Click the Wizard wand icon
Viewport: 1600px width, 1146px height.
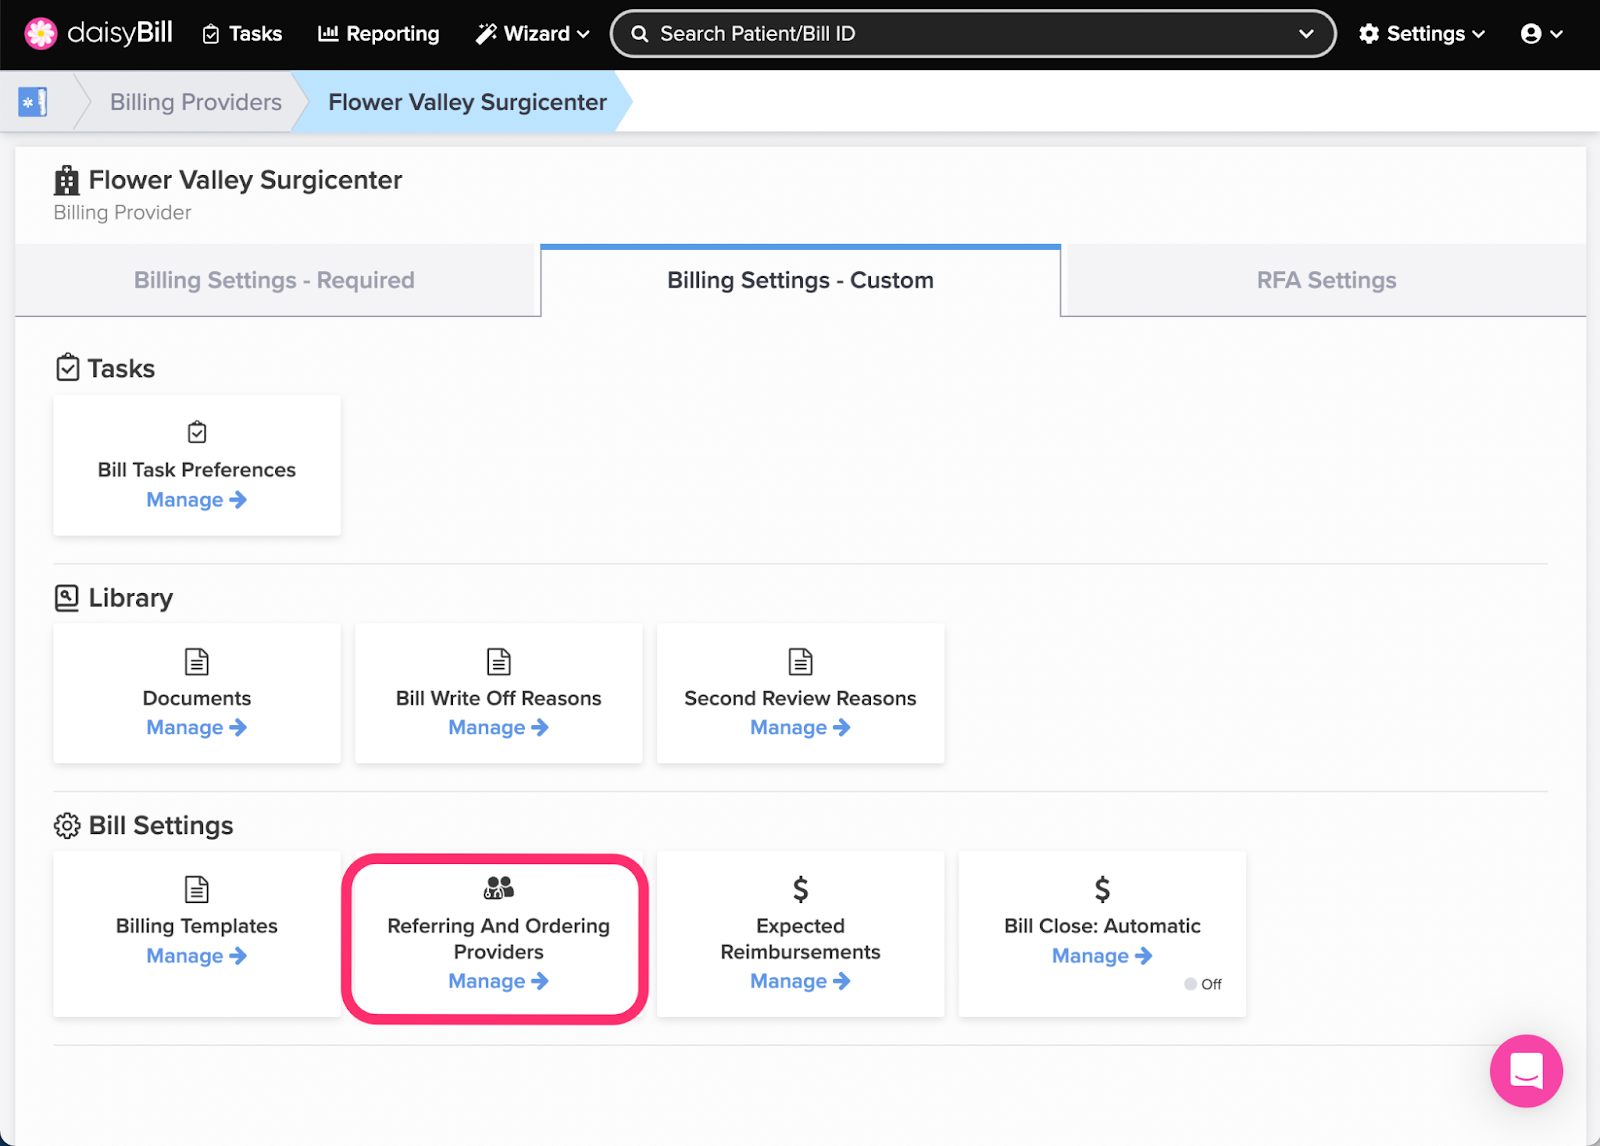[x=486, y=34]
